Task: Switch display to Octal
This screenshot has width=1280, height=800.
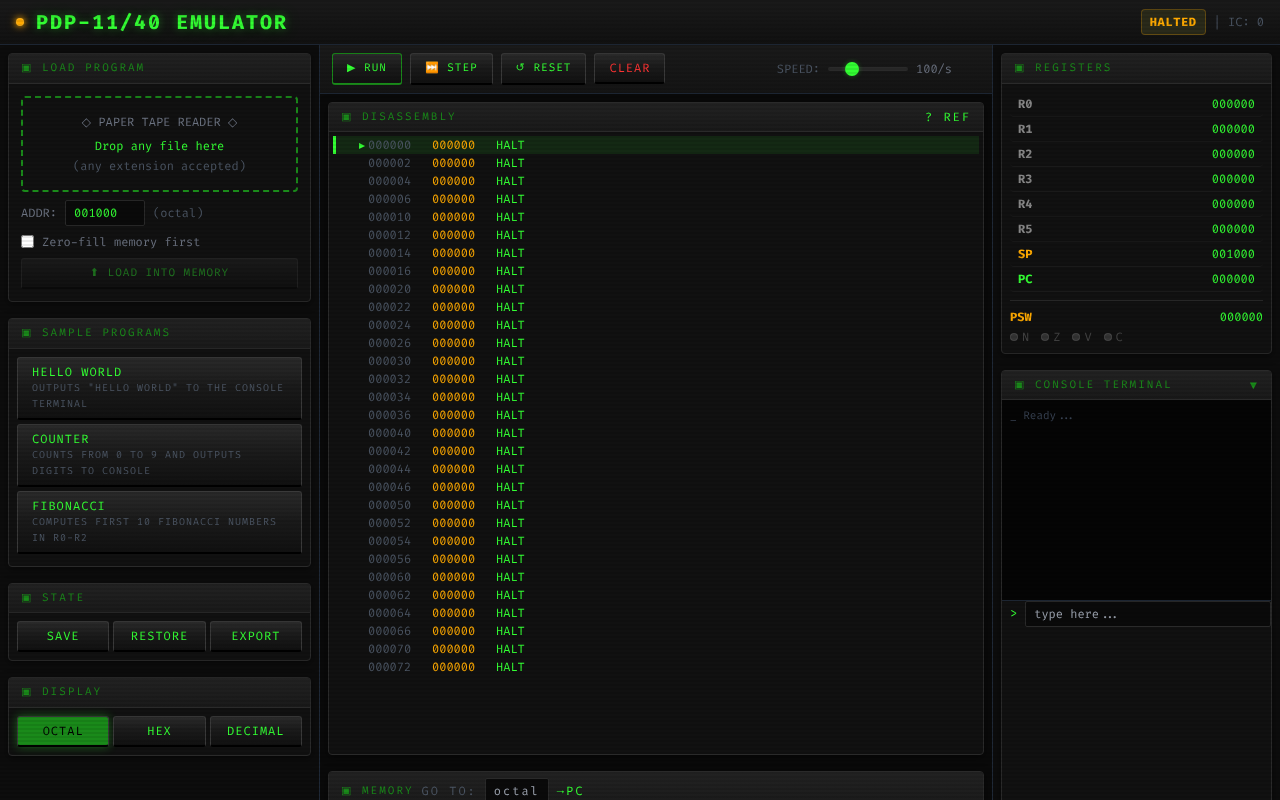Action: [x=63, y=731]
